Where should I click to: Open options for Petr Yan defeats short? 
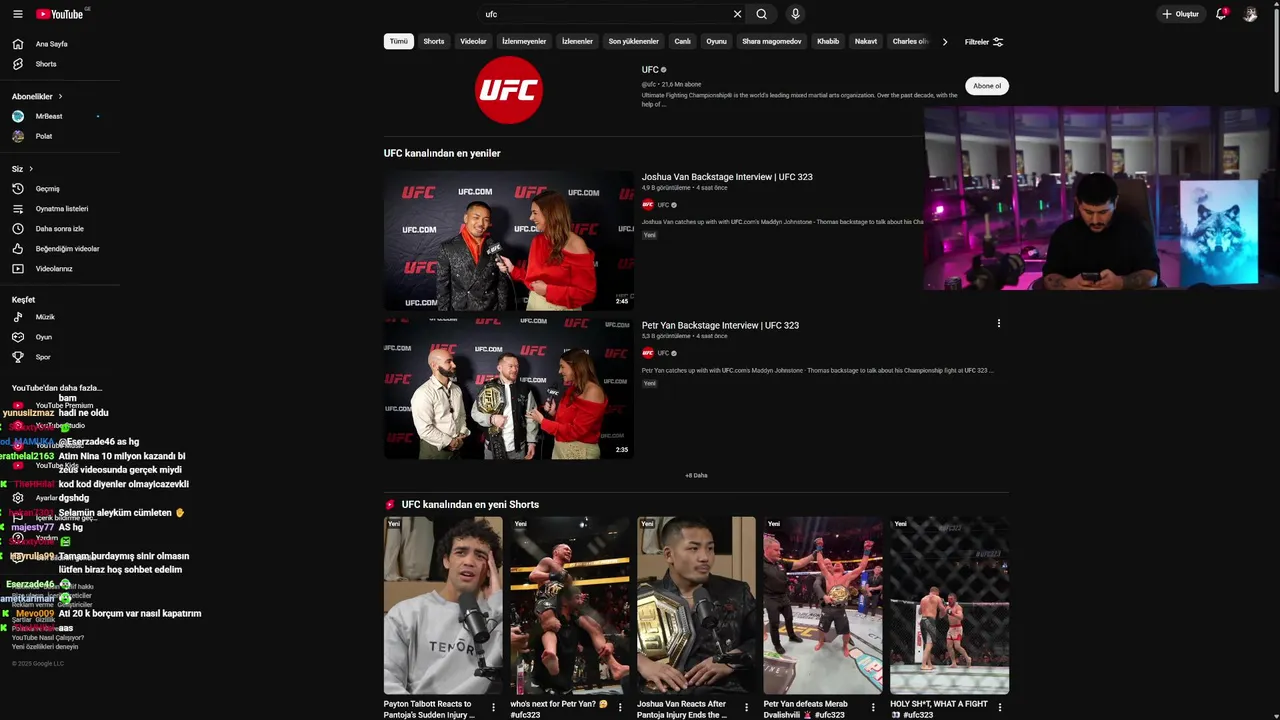tap(873, 707)
